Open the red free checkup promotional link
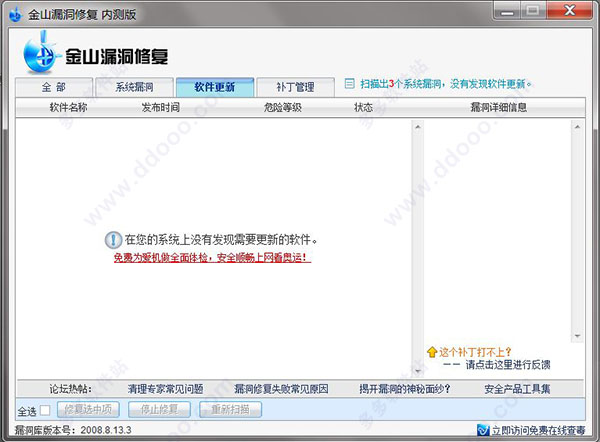This screenshot has height=442, width=600. point(212,258)
